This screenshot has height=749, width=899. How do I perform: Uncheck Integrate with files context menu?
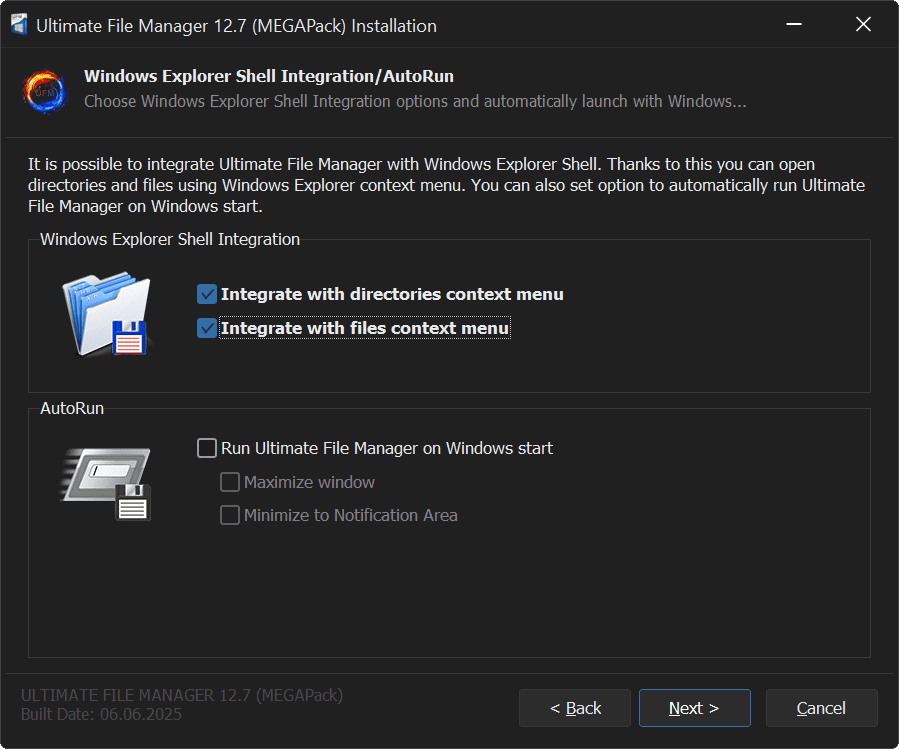pyautogui.click(x=207, y=328)
